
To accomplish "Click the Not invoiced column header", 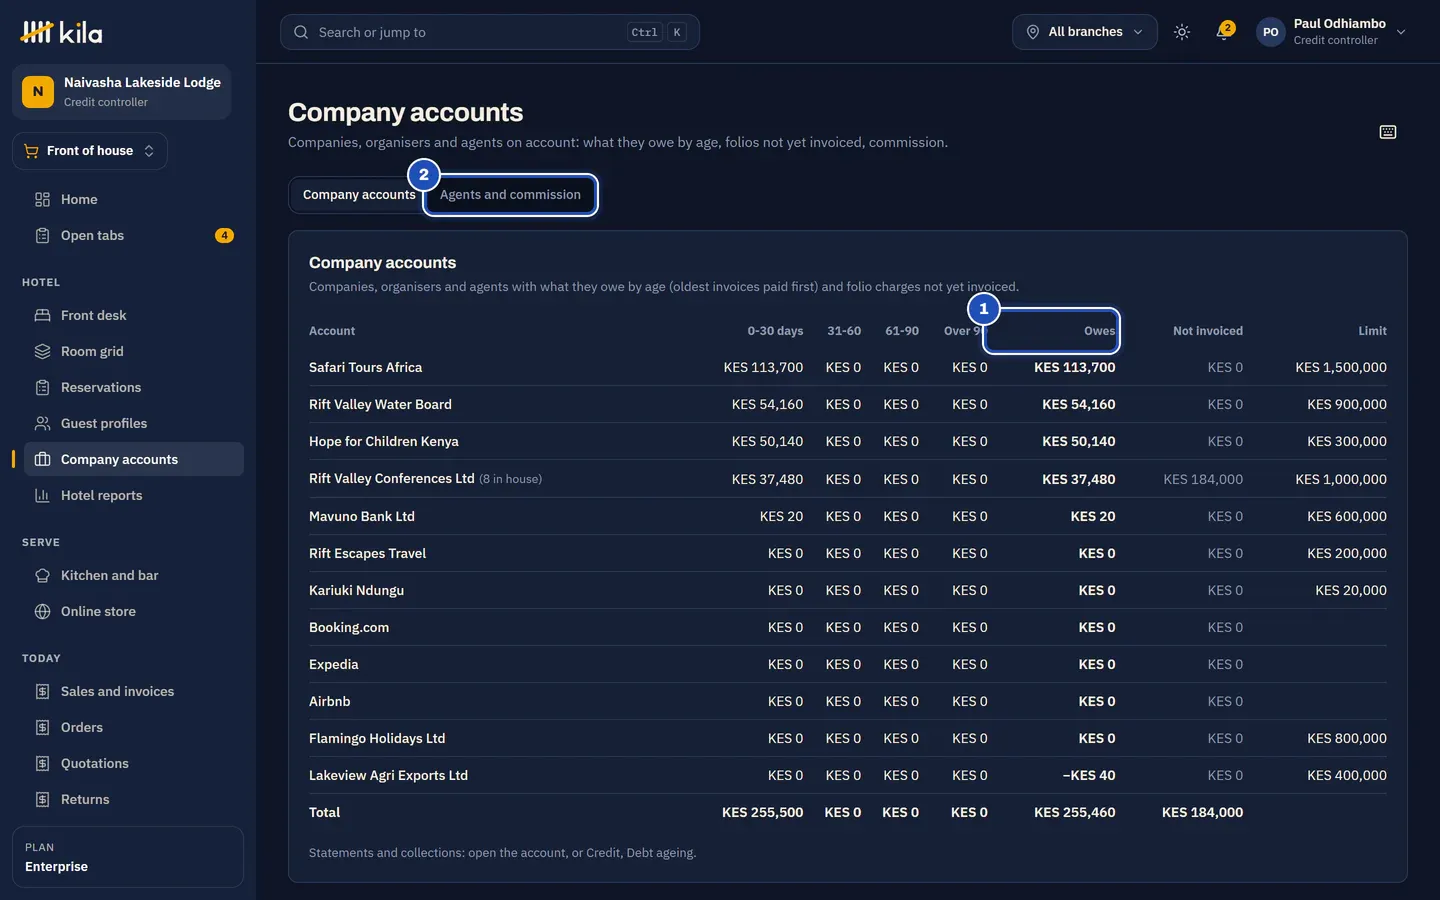I will coord(1208,331).
